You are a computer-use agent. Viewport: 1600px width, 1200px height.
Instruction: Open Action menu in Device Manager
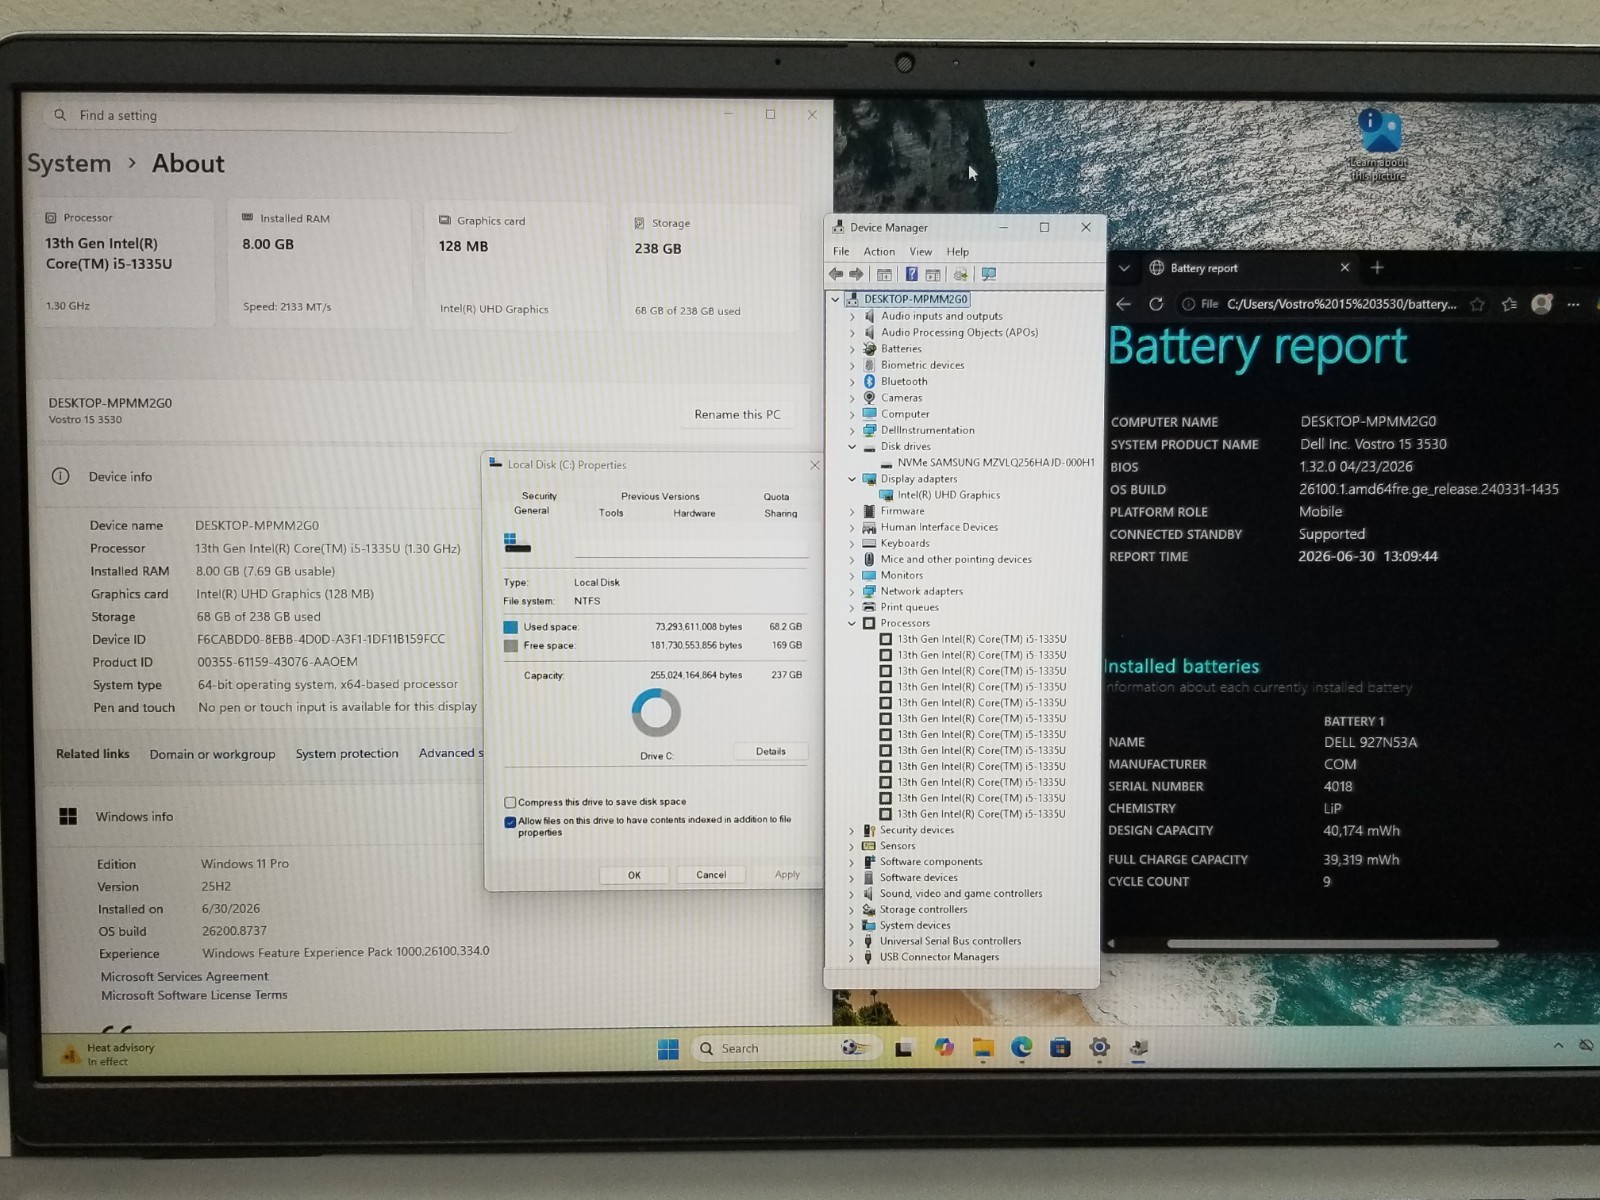(879, 252)
